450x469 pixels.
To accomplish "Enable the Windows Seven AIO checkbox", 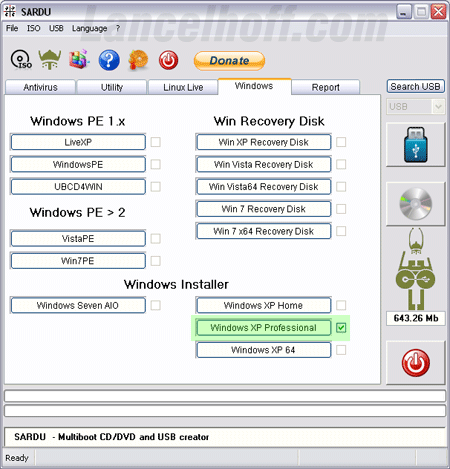I will 156,305.
